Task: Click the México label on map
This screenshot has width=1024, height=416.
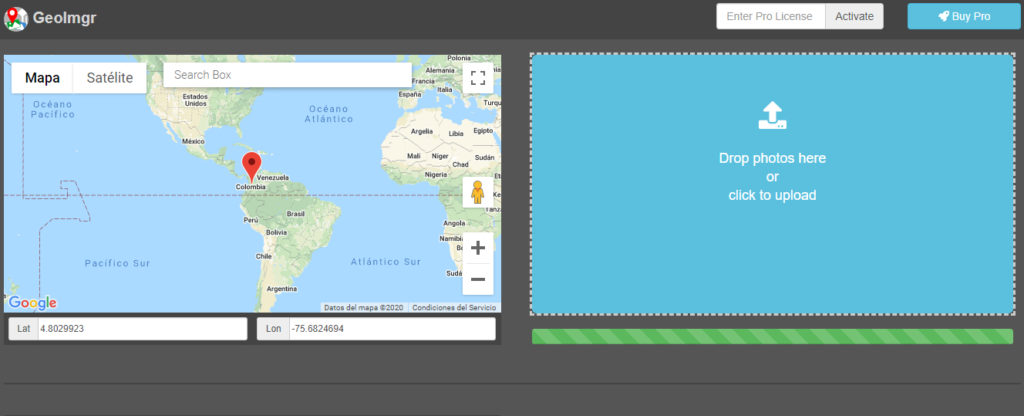Action: (x=193, y=141)
